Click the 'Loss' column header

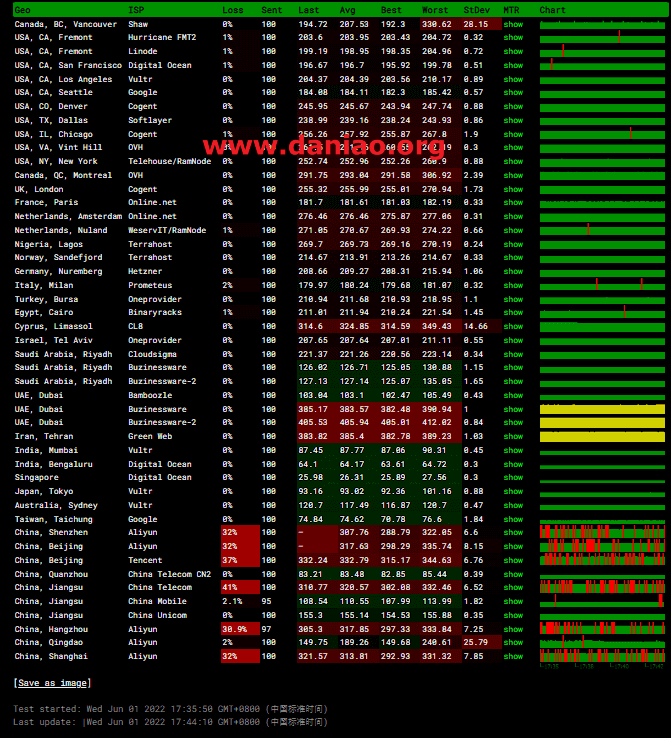[233, 10]
